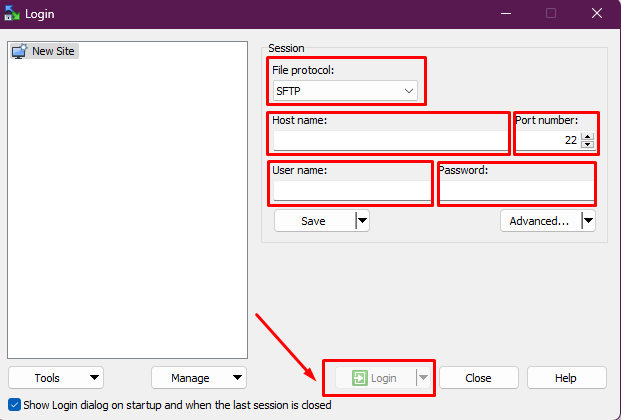The image size is (621, 420).
Task: Open the dropdown arrow beside Login
Action: point(423,378)
